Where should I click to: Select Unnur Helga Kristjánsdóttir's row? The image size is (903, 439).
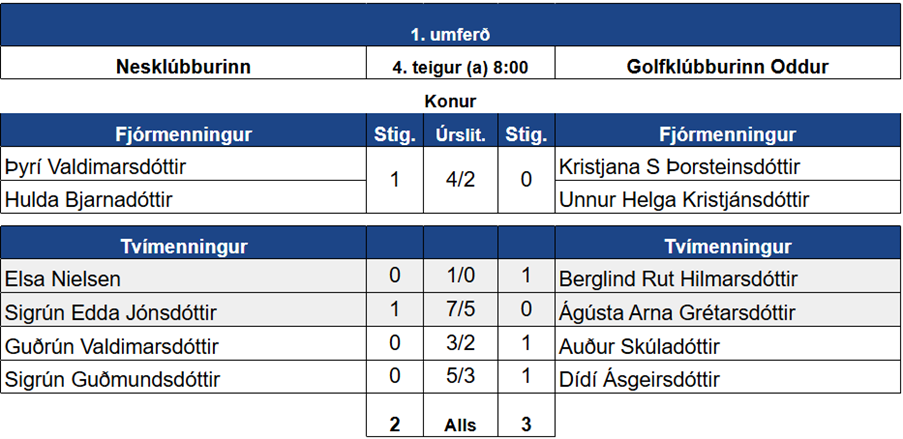685,200
